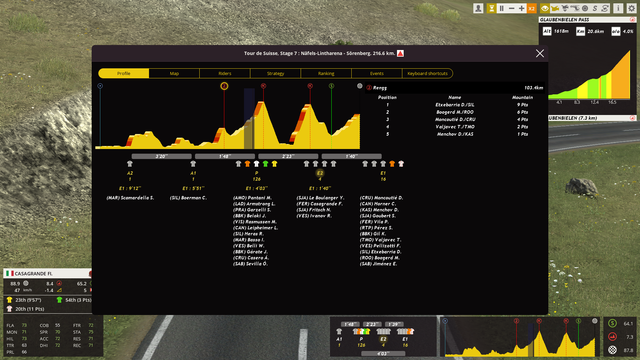
Task: Click the red warning triangle beside stage title
Action: tap(400, 53)
